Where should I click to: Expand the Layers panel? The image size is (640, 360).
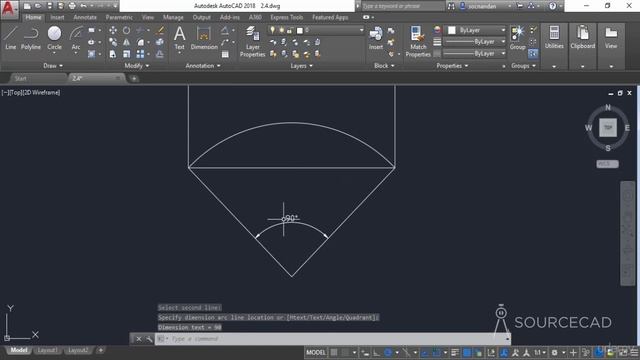click(x=301, y=66)
